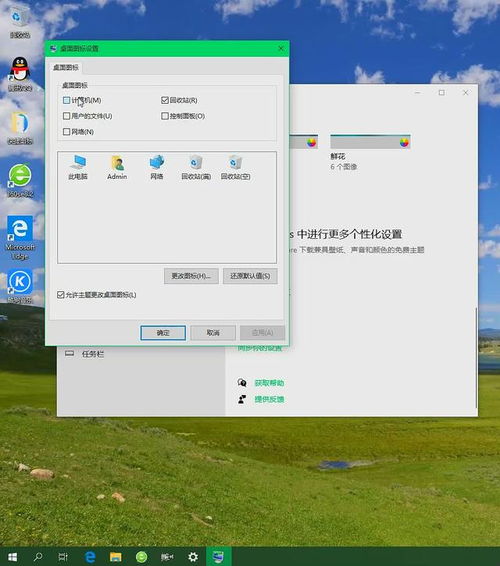Click the 获取帮助 help chat icon

(242, 382)
